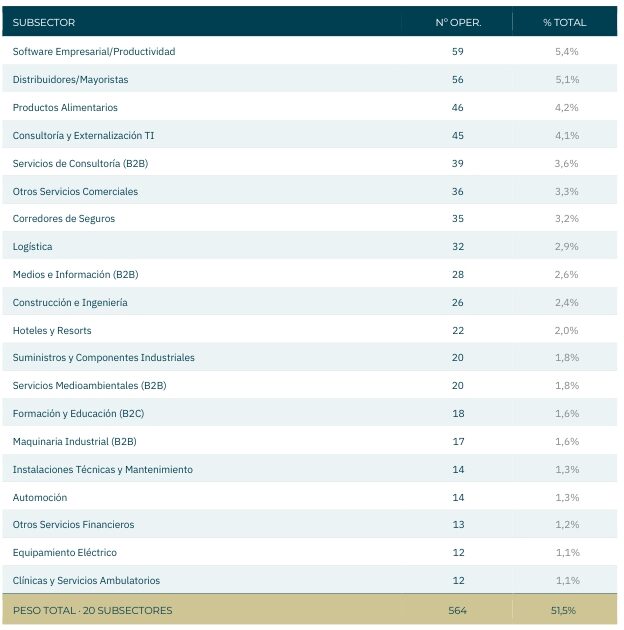Select Construcción e Ingeniería row
Viewport: 624px width, 630px height.
pyautogui.click(x=309, y=302)
